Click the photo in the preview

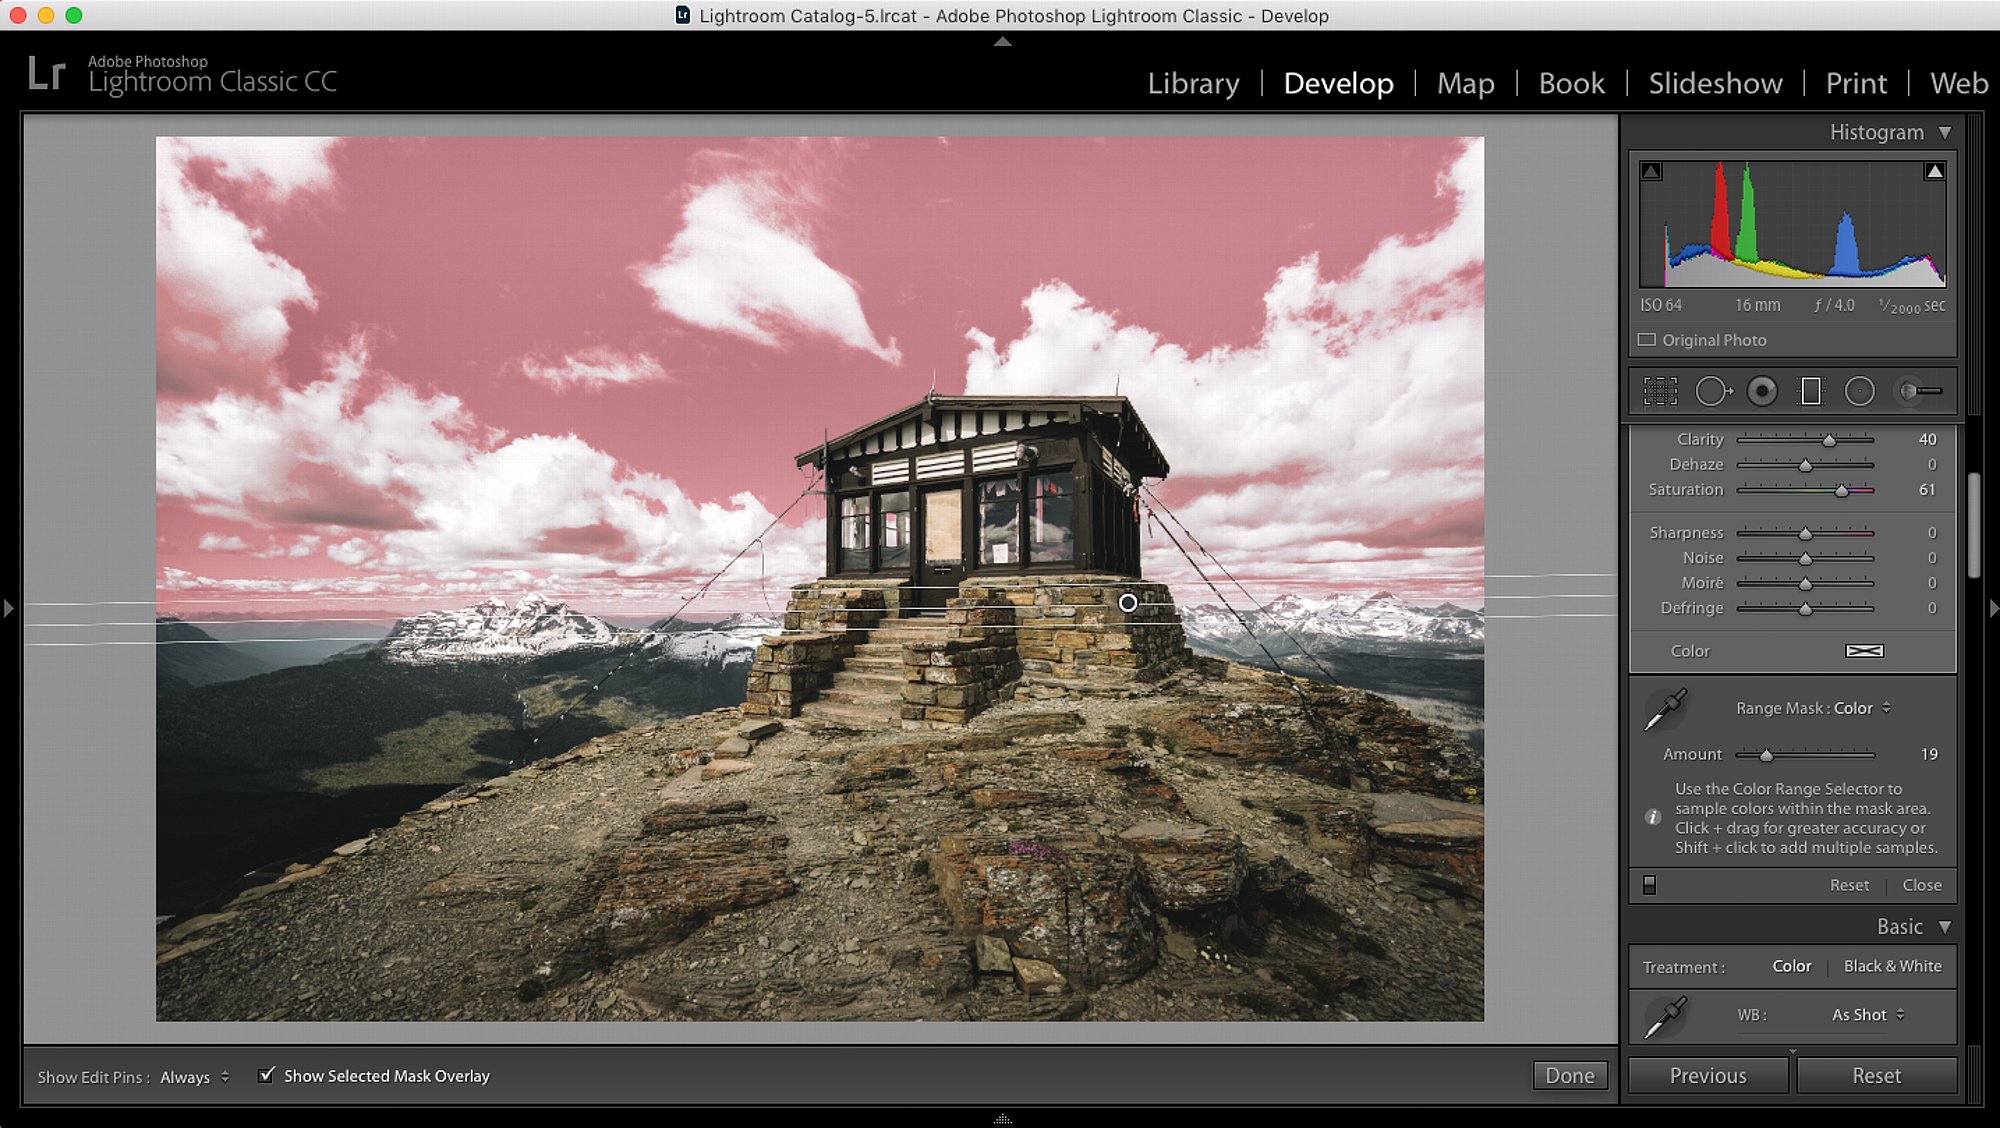pyautogui.click(x=819, y=578)
